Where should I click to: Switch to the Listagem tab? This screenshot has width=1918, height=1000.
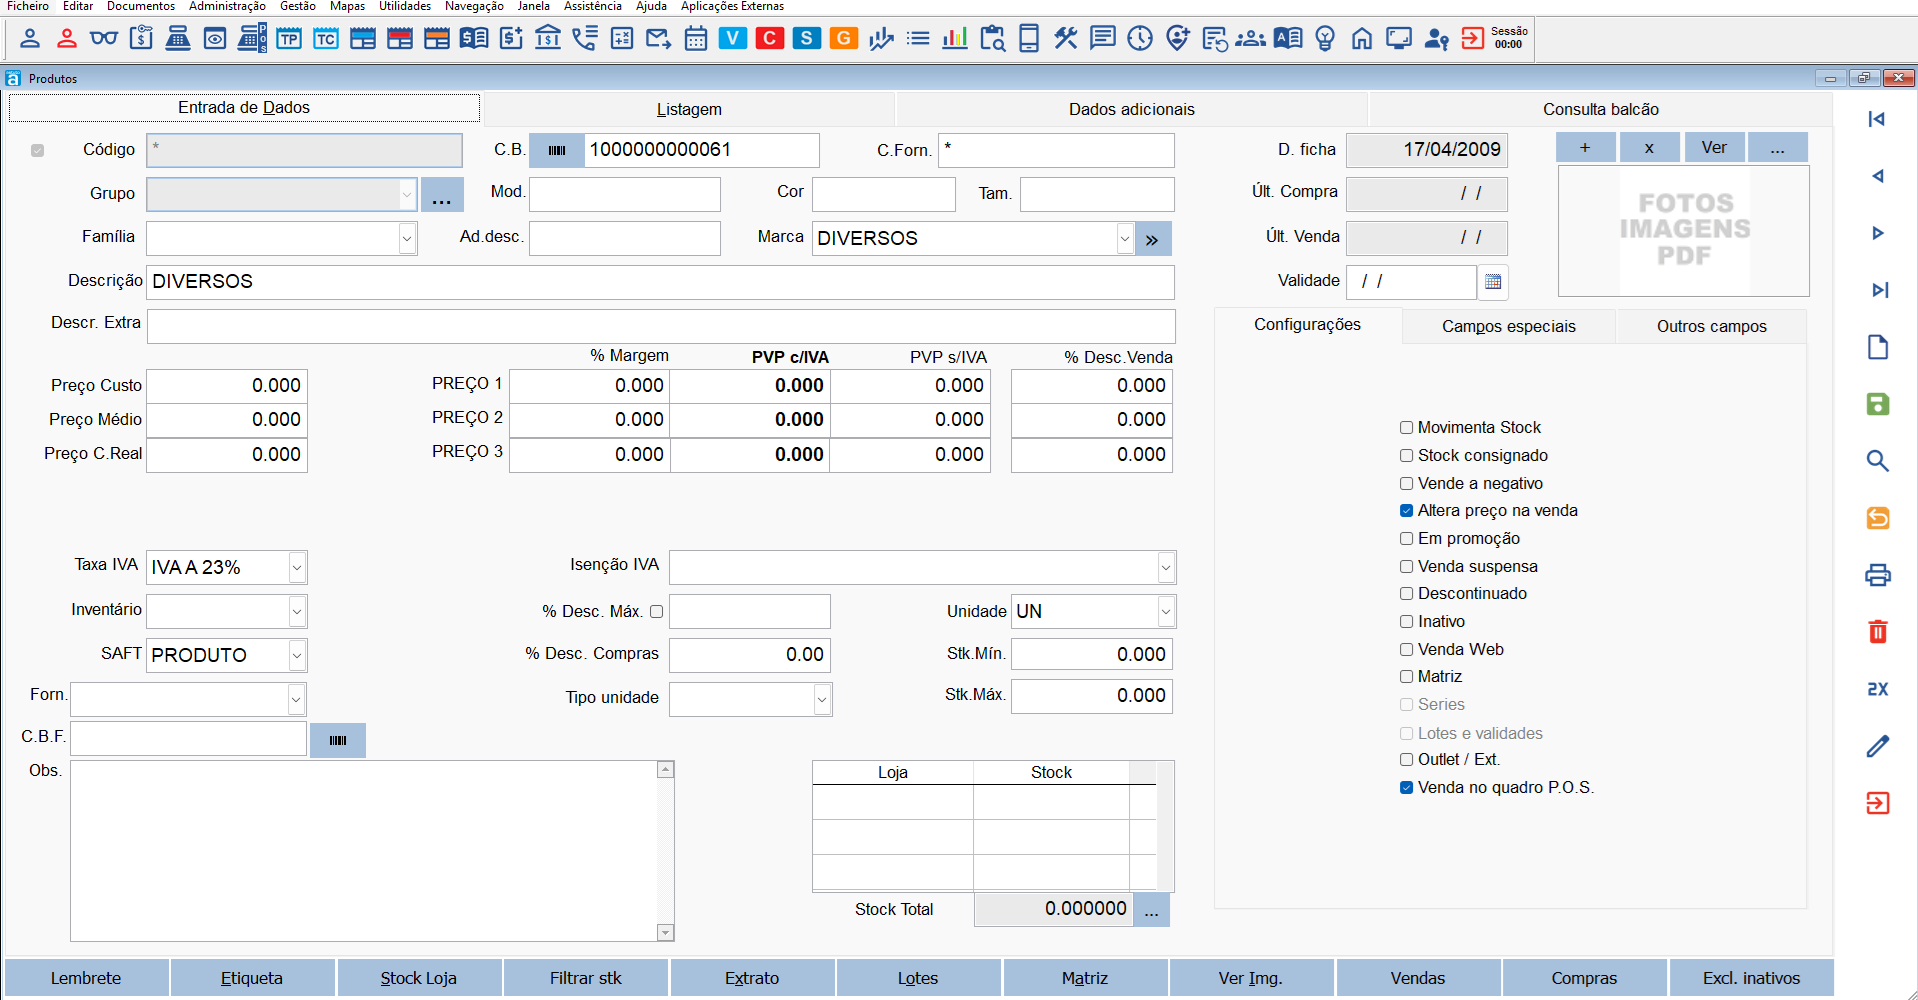(689, 109)
